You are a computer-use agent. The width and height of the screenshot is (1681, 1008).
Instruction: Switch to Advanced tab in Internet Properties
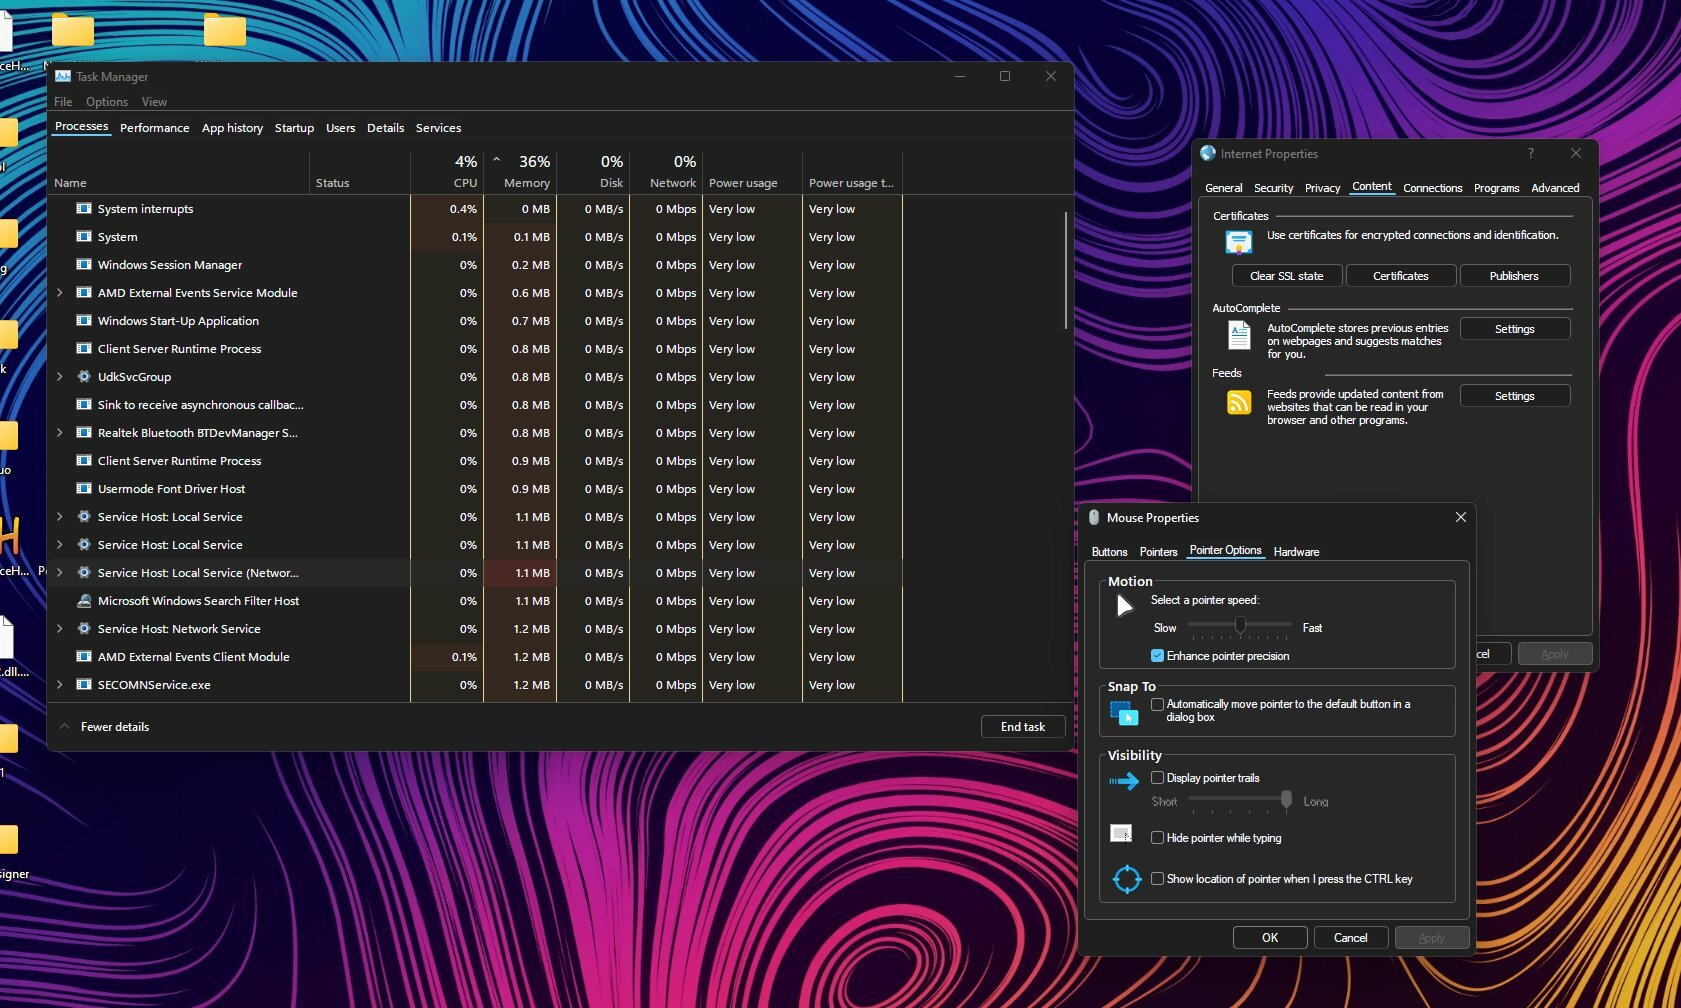(x=1555, y=188)
